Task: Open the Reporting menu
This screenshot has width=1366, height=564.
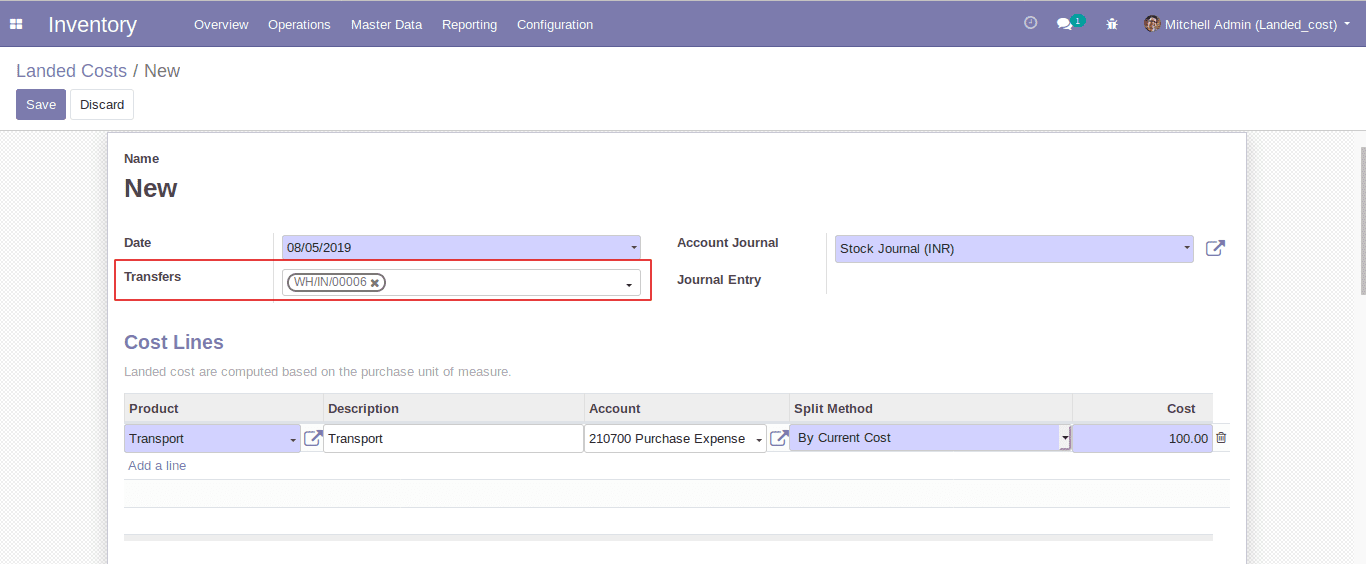Action: point(469,24)
